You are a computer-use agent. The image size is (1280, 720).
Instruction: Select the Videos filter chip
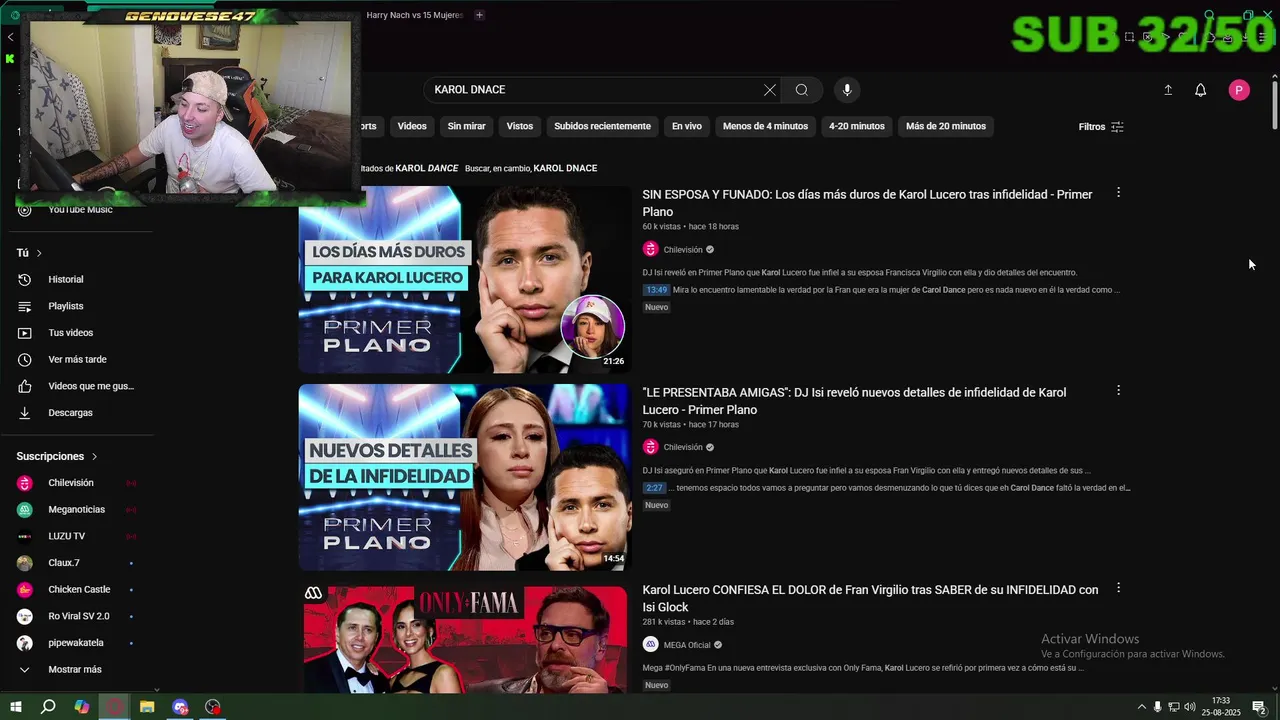412,126
